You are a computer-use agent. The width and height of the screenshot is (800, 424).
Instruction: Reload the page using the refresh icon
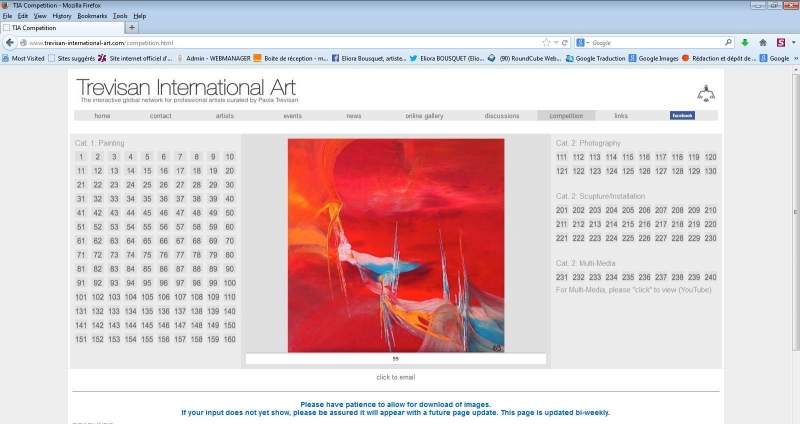pyautogui.click(x=566, y=43)
